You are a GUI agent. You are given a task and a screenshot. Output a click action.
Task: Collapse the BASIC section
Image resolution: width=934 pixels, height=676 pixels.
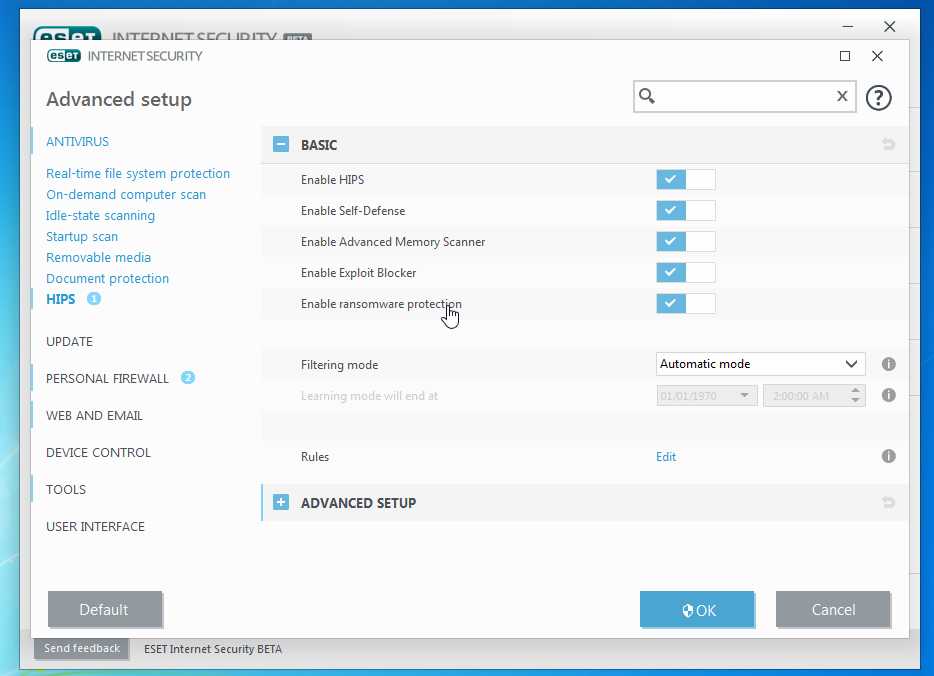281,144
